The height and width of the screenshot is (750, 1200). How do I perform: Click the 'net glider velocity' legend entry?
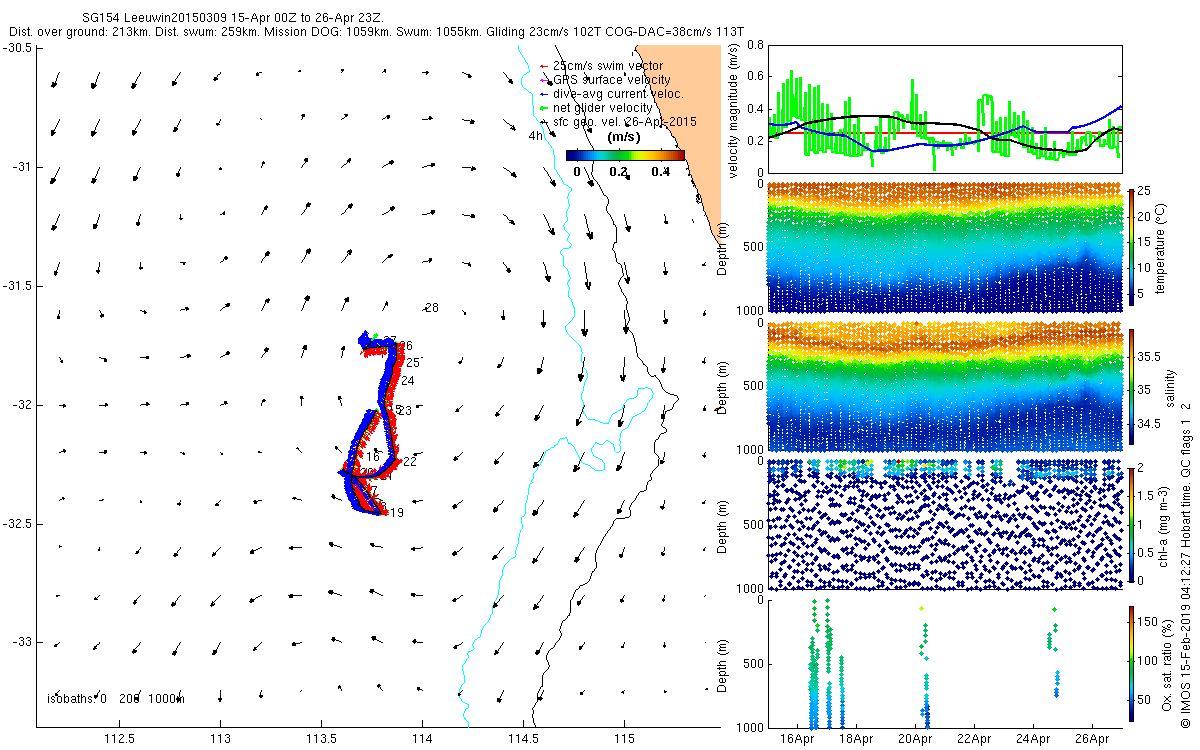[x=602, y=108]
